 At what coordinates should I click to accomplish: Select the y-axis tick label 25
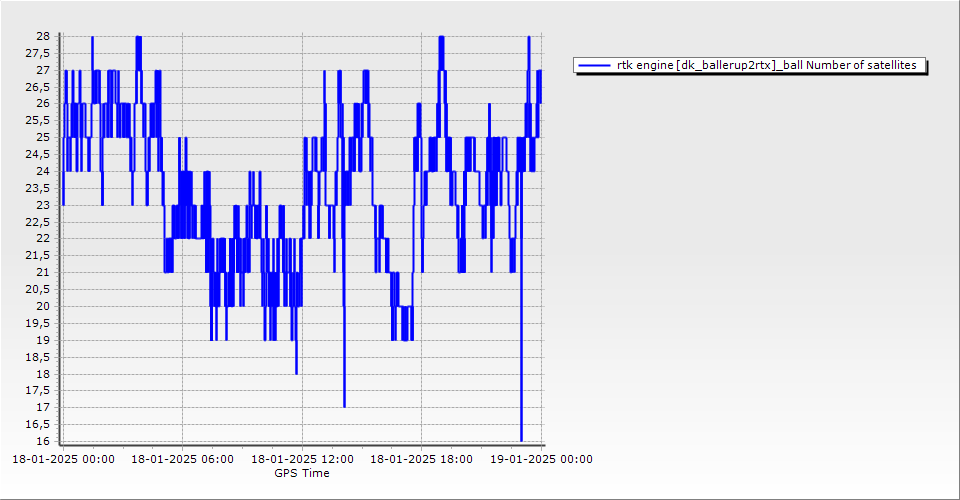pyautogui.click(x=43, y=137)
